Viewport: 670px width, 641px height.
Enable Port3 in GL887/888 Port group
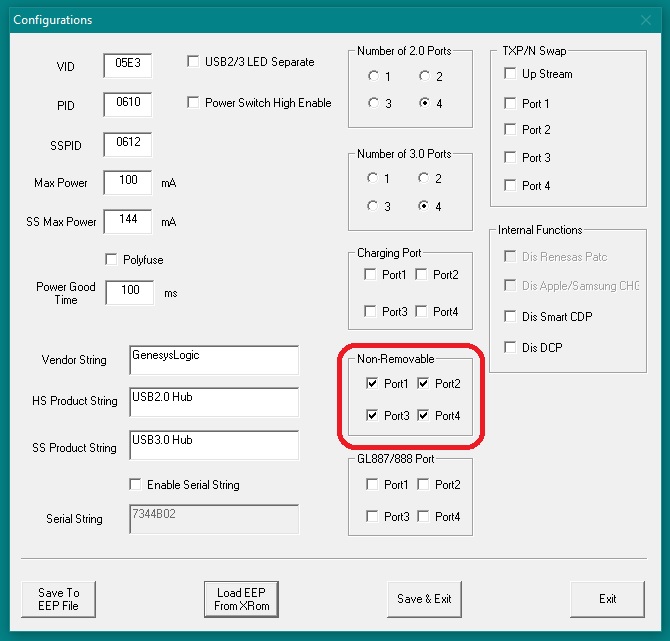[x=372, y=517]
